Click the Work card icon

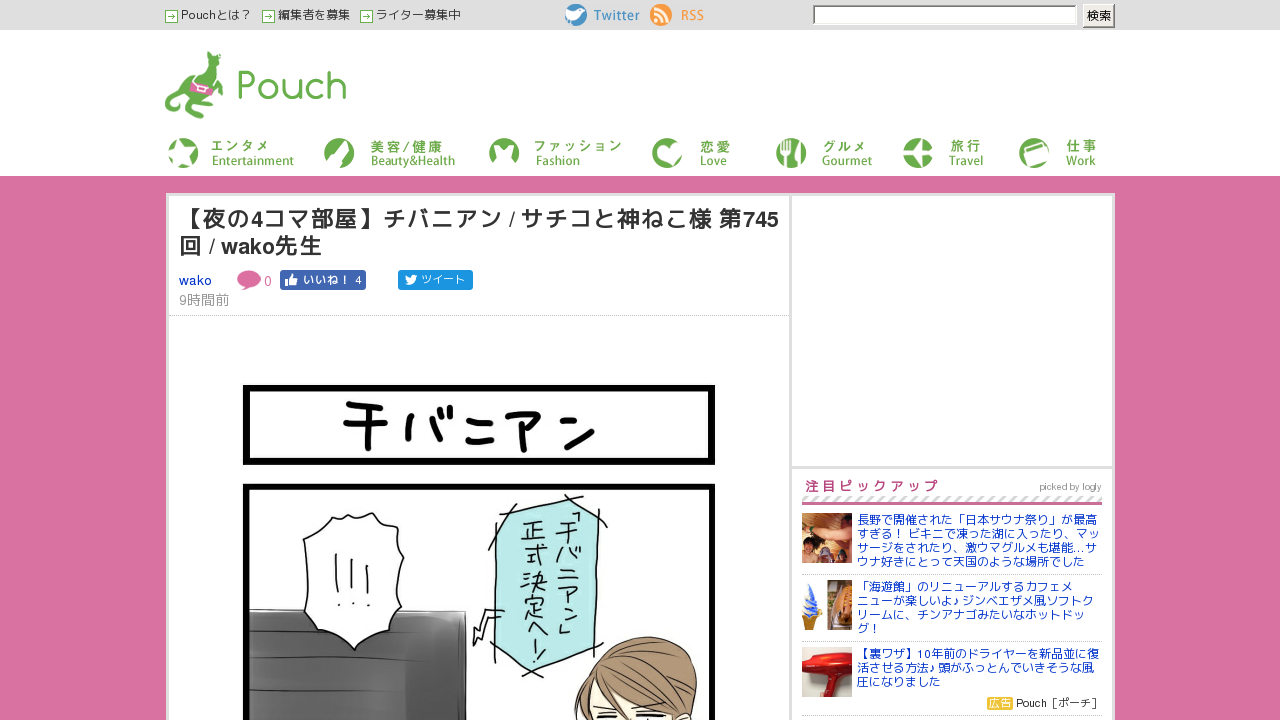[1034, 153]
